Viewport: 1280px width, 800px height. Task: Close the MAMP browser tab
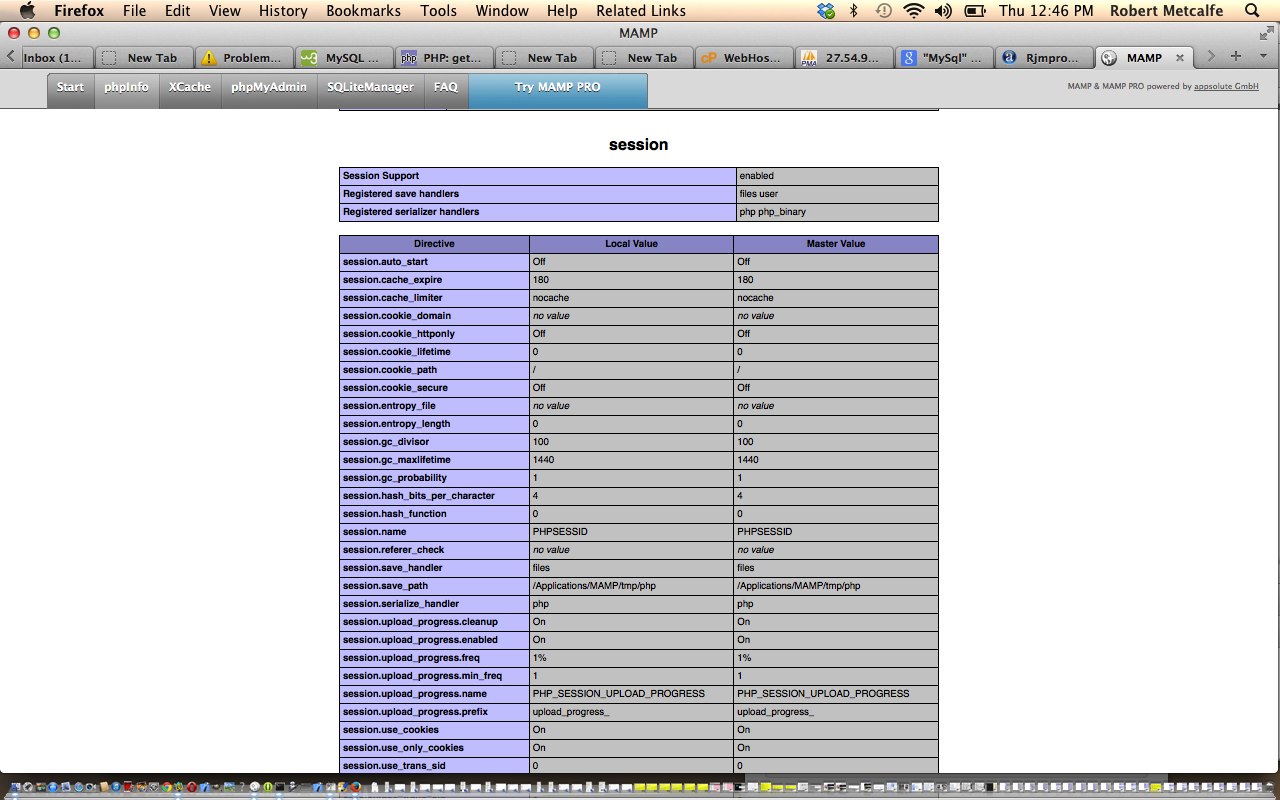(1180, 58)
